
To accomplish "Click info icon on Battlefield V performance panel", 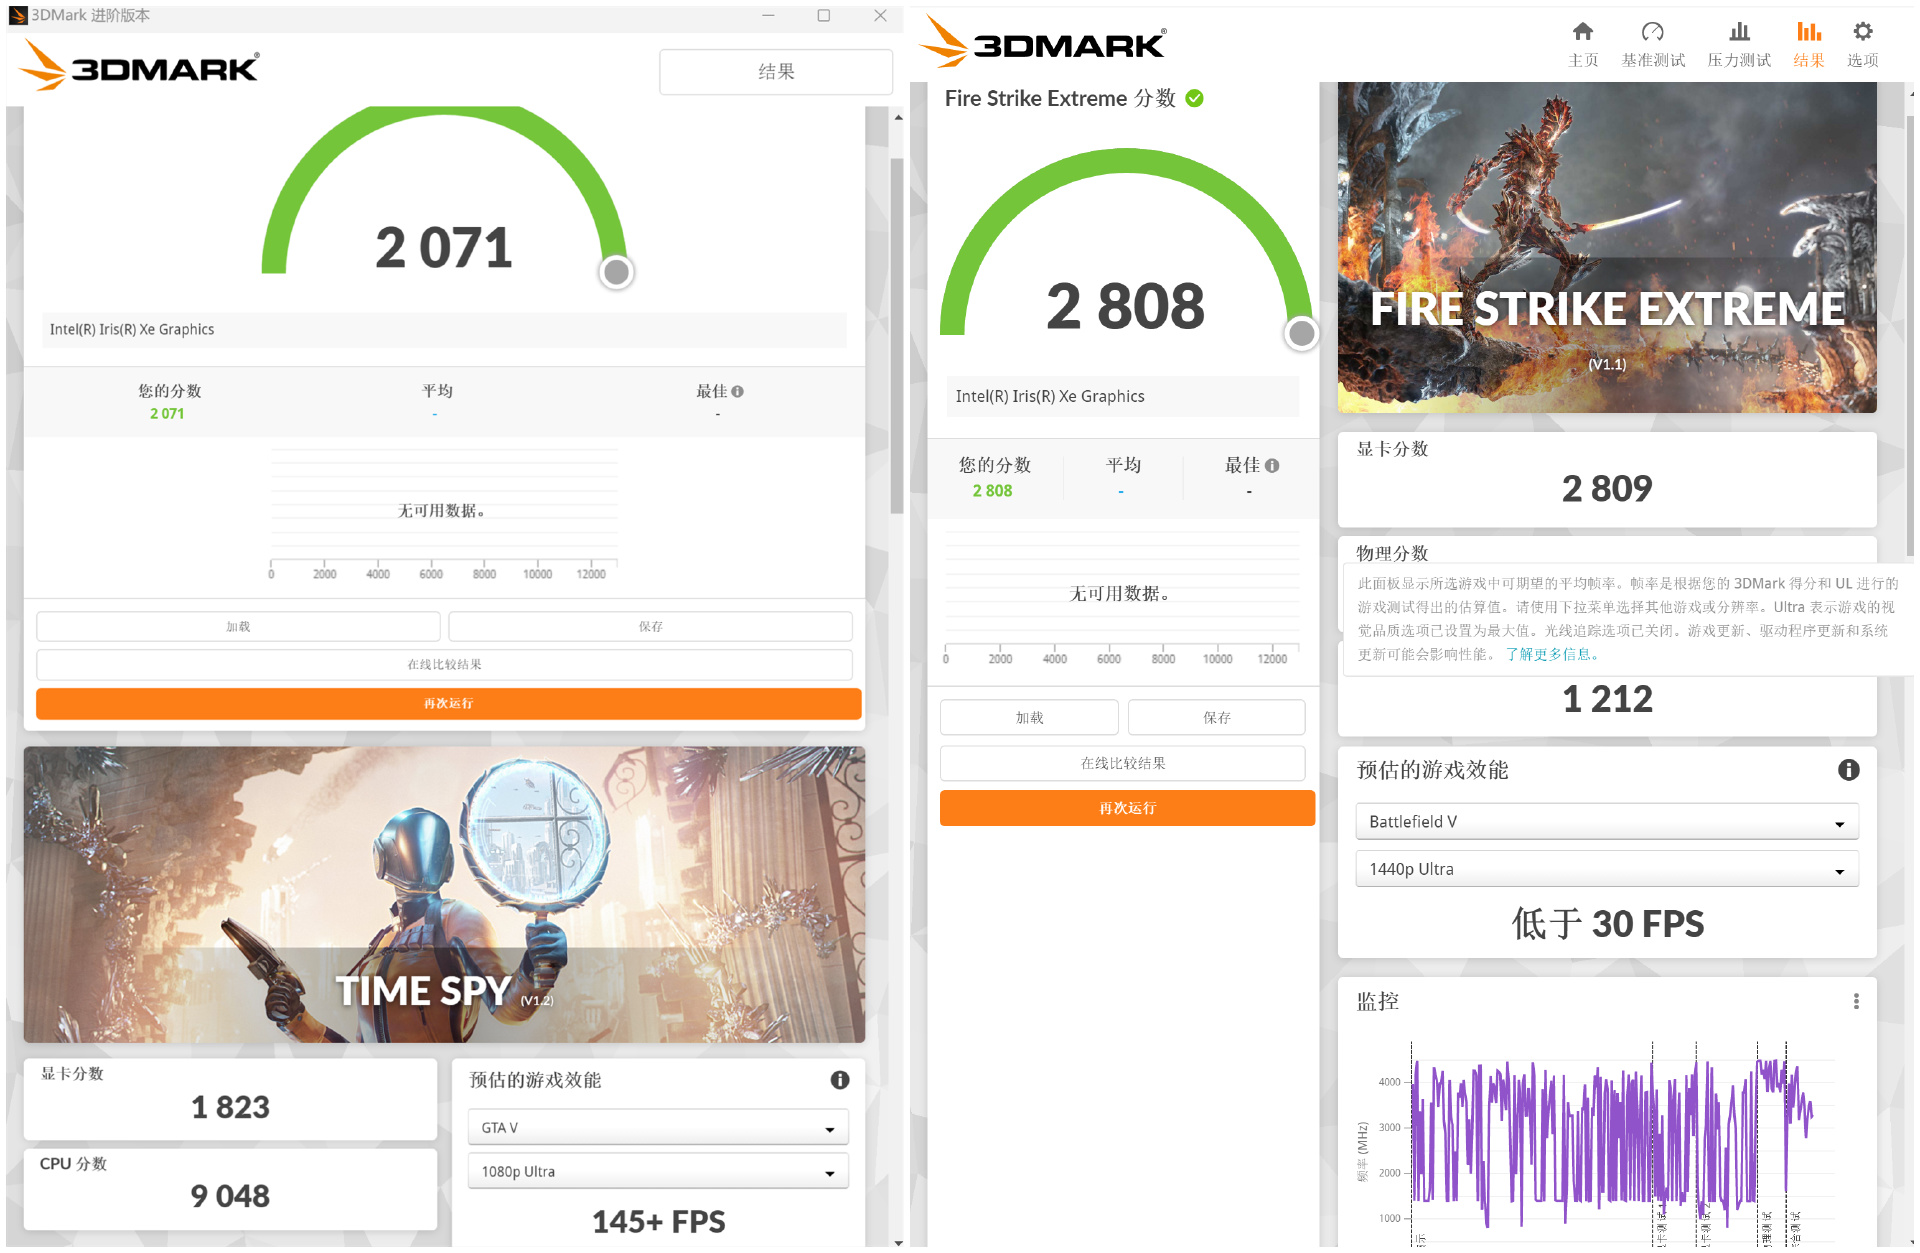I will [x=1848, y=769].
